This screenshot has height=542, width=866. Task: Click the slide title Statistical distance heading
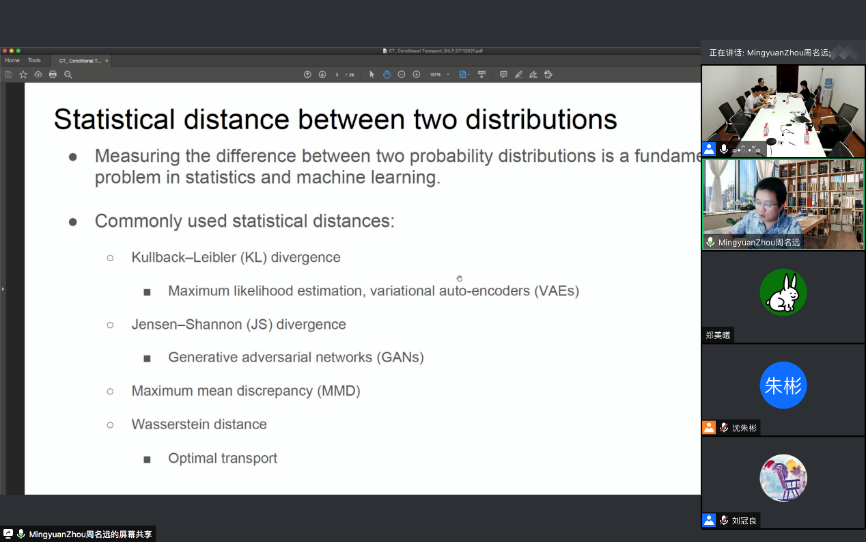tap(335, 119)
